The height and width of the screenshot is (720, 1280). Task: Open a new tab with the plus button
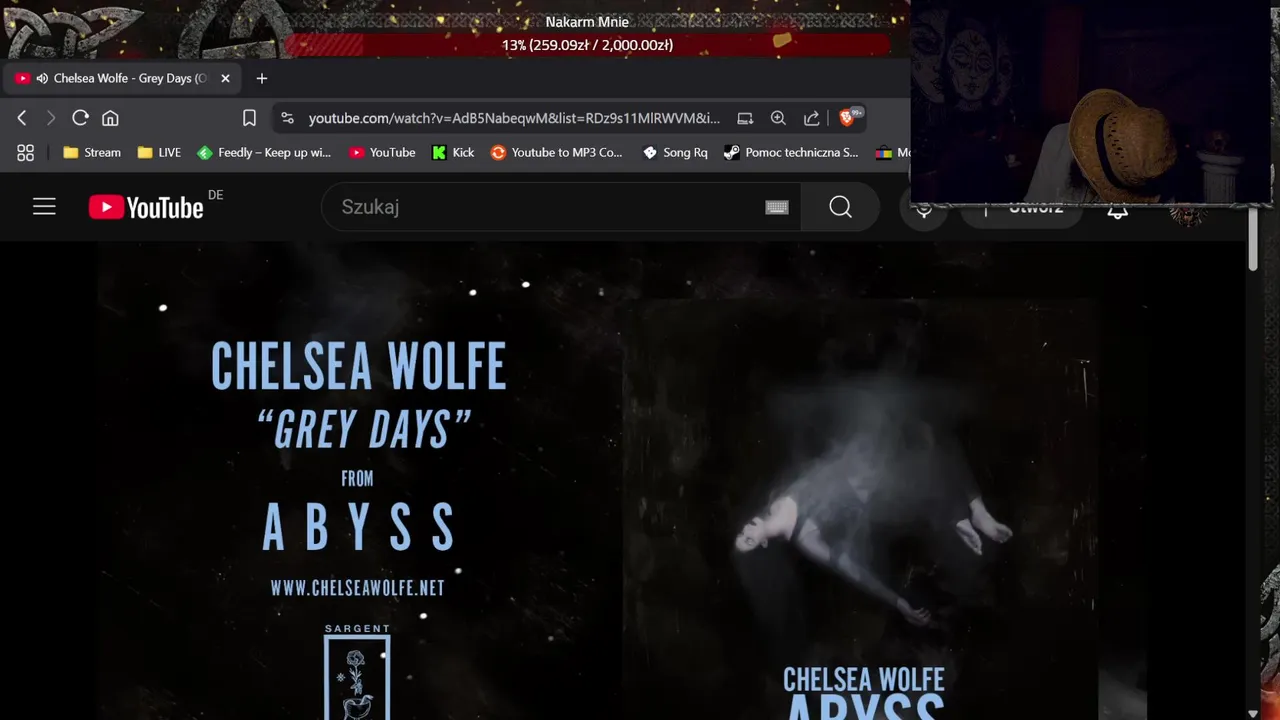[262, 78]
